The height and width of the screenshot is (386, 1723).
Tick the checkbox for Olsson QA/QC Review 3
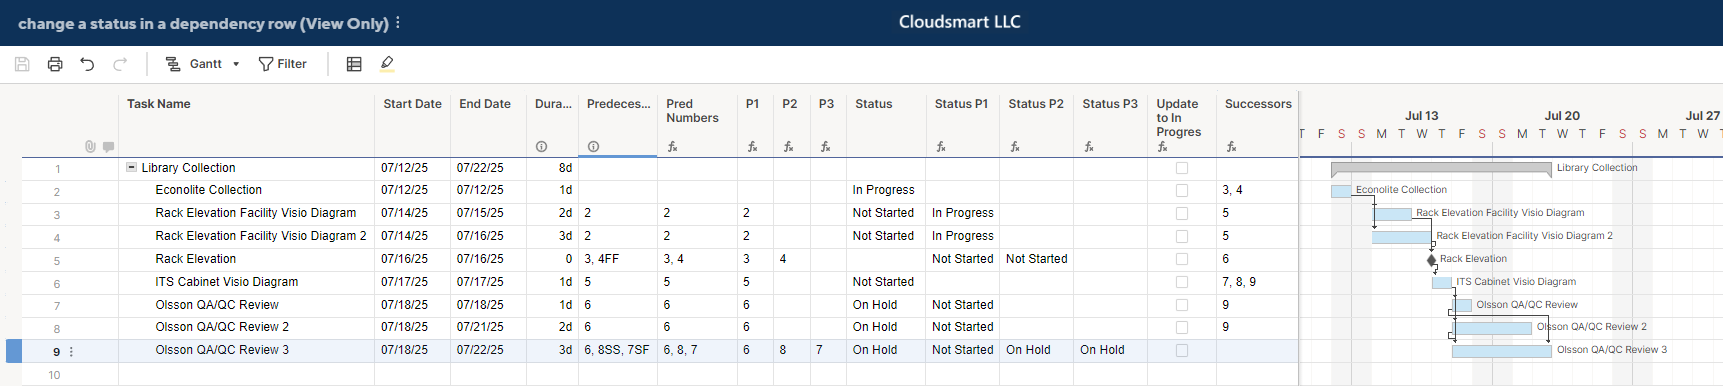1182,350
